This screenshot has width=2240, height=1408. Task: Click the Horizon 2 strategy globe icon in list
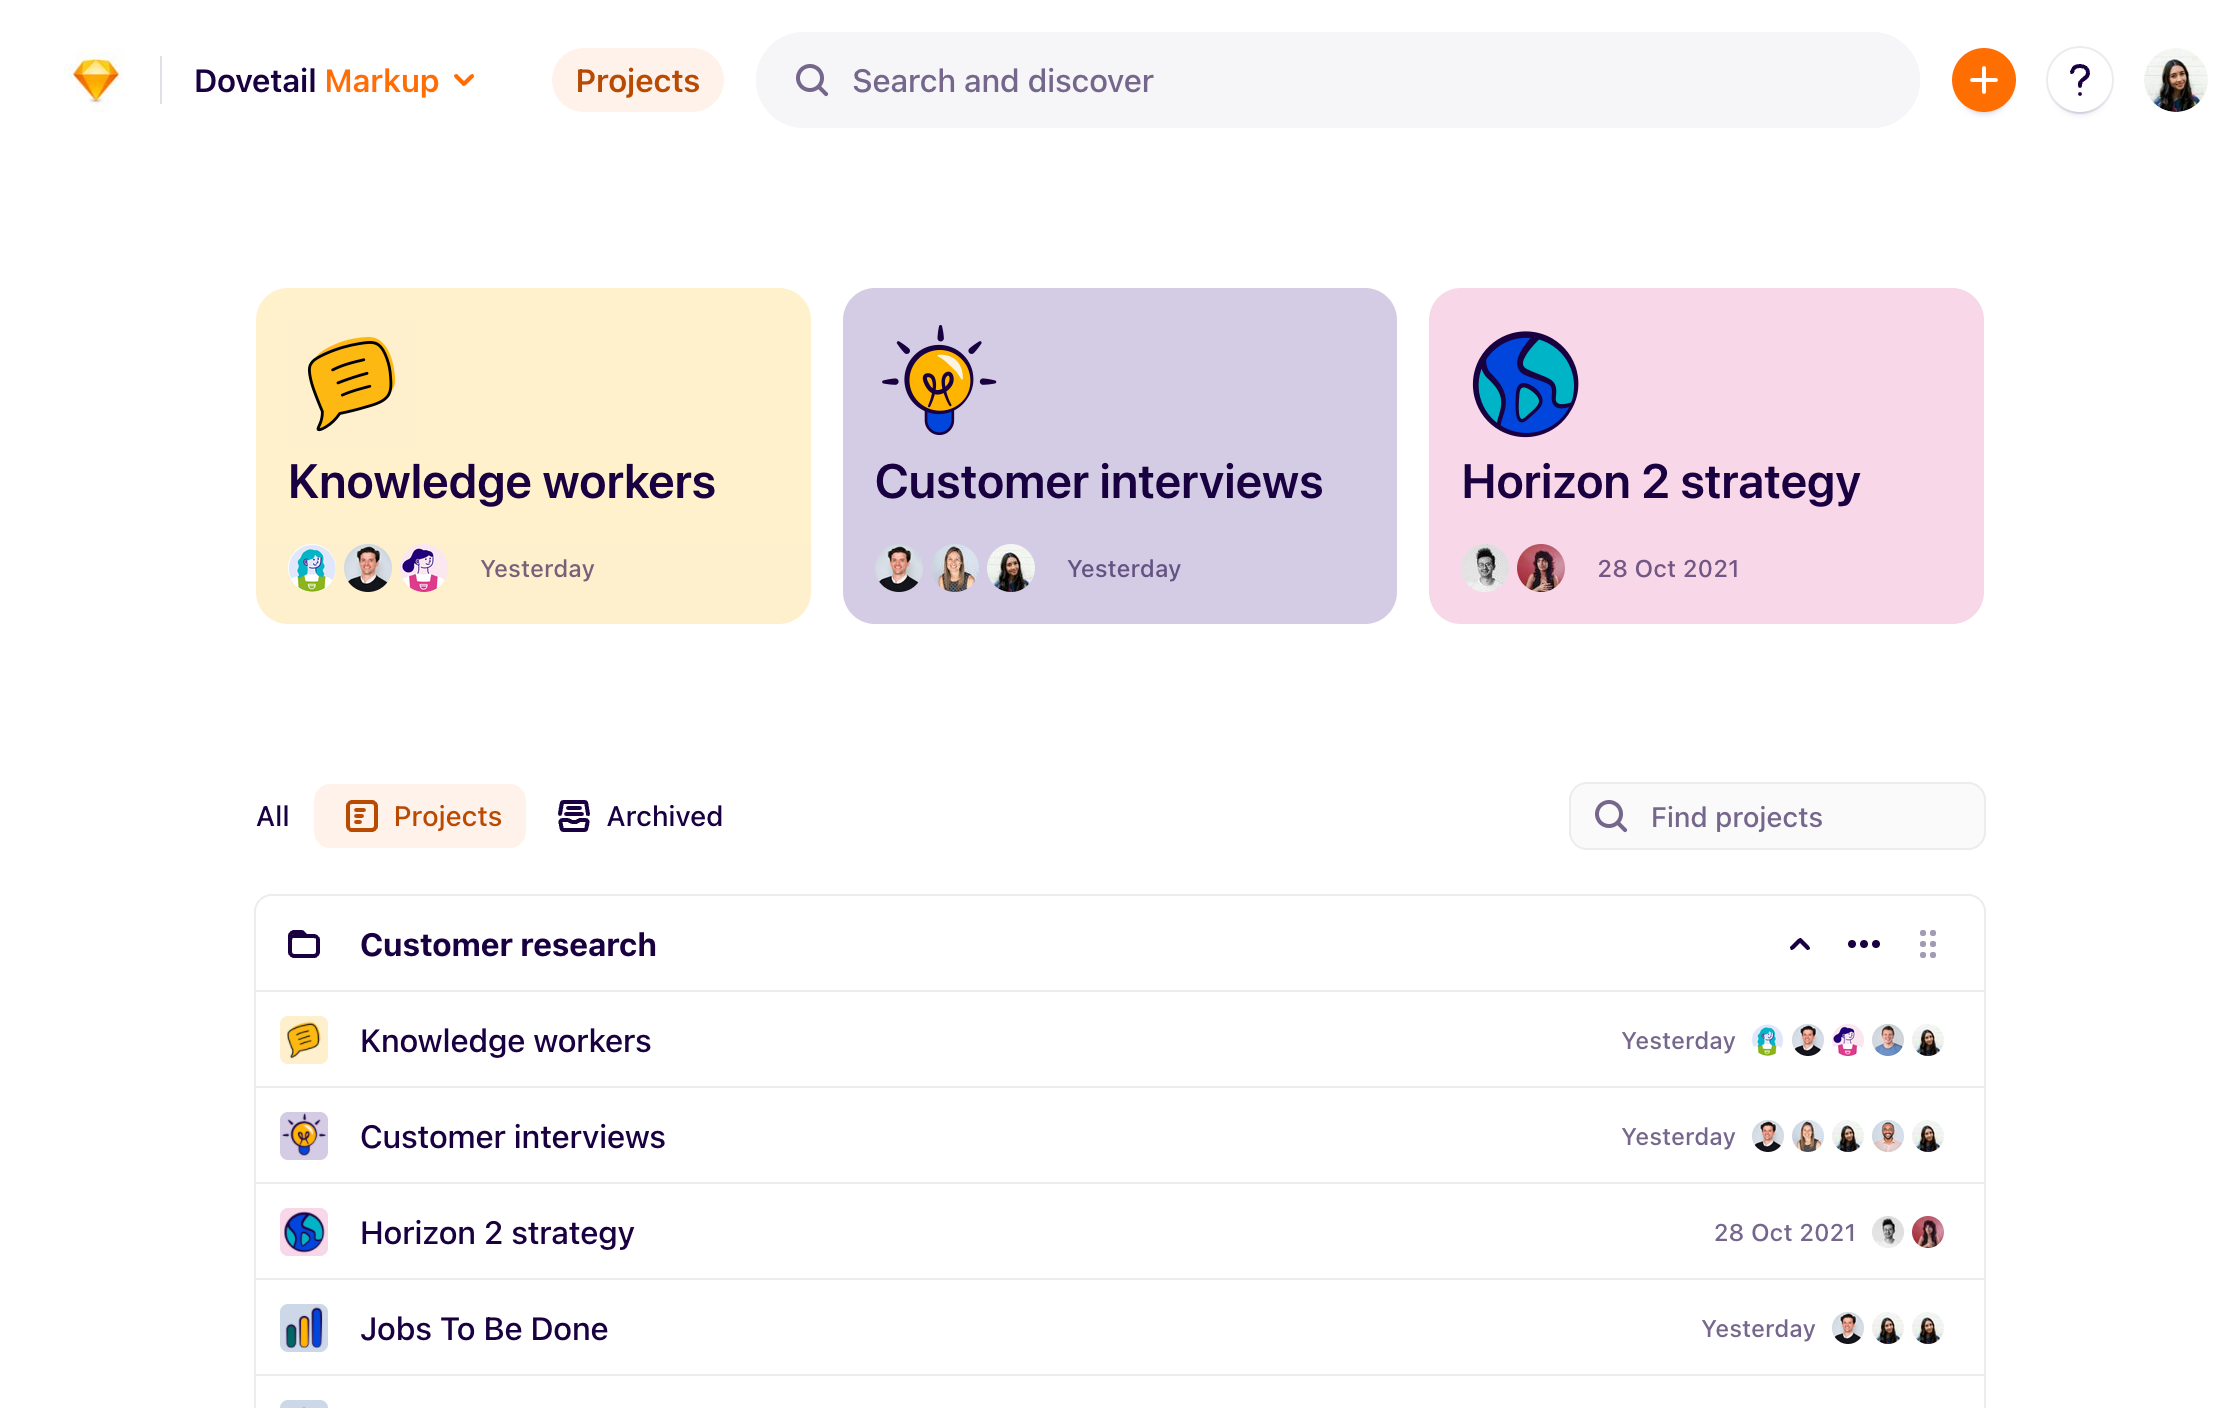(304, 1232)
